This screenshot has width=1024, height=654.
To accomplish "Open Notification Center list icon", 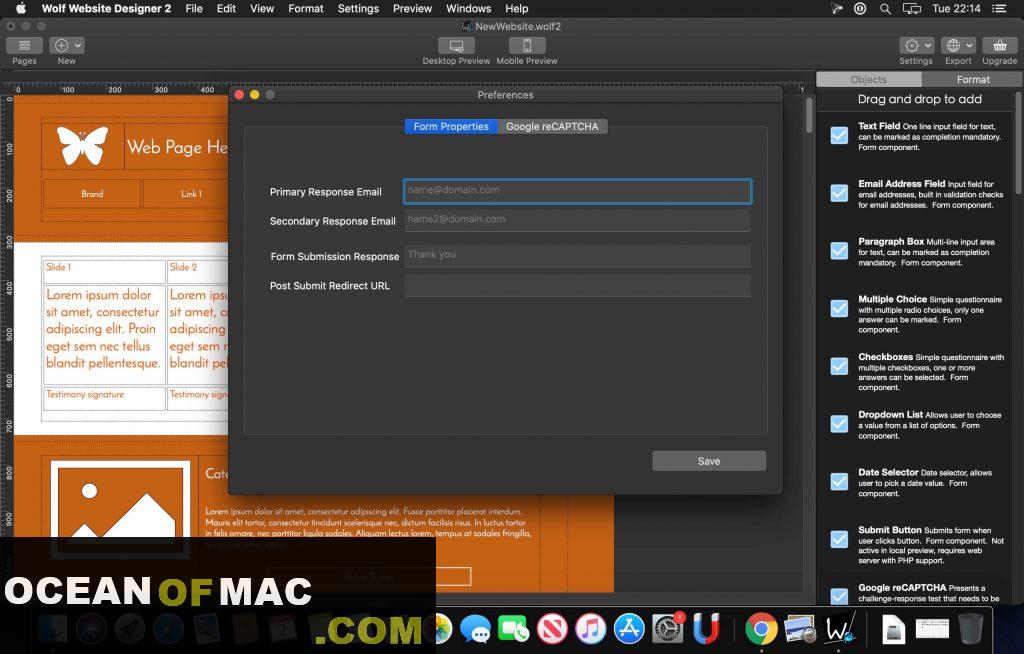I will [x=999, y=8].
